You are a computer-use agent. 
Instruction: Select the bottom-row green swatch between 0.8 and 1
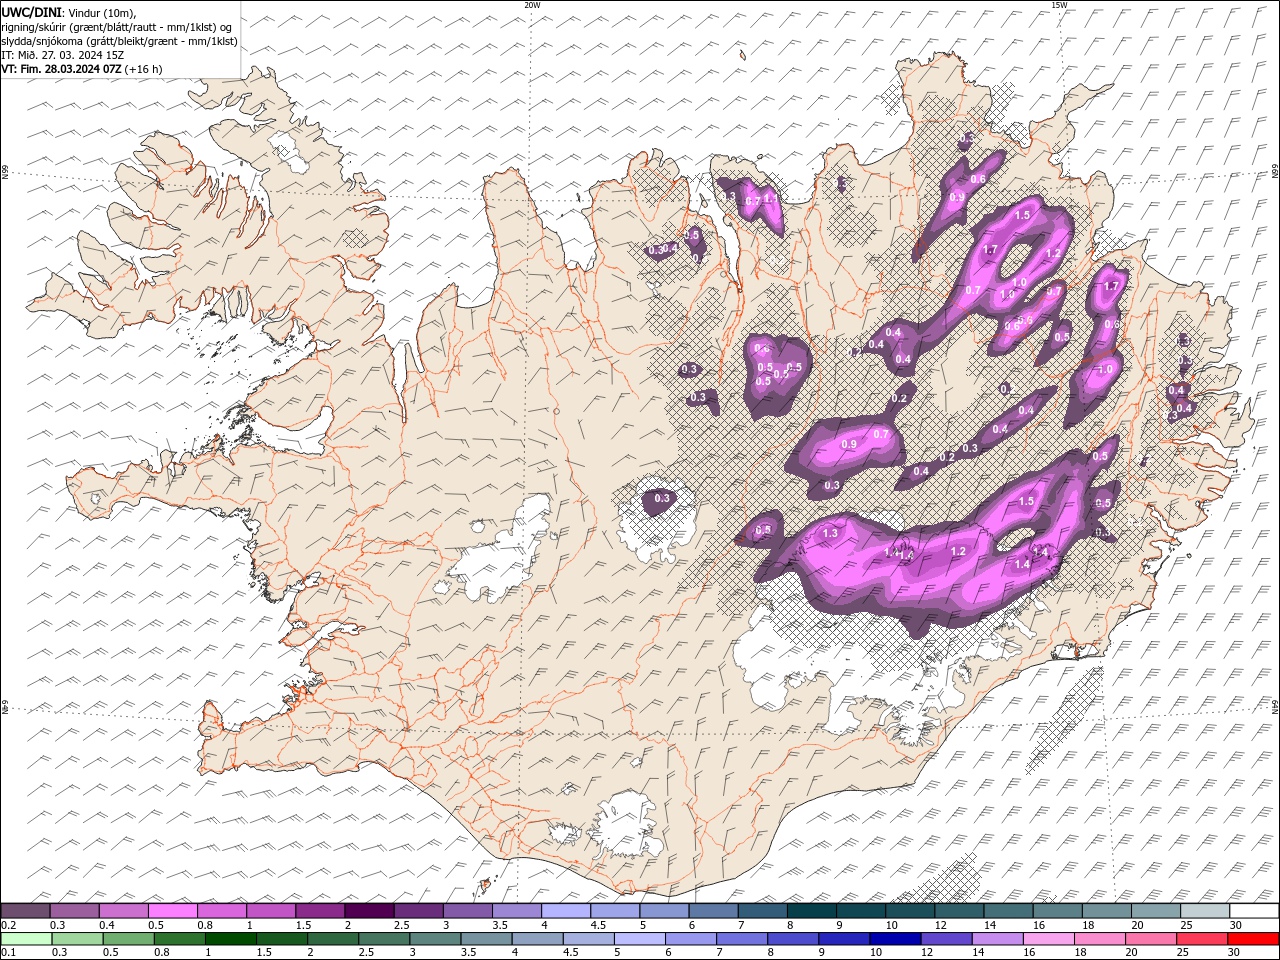click(x=179, y=939)
